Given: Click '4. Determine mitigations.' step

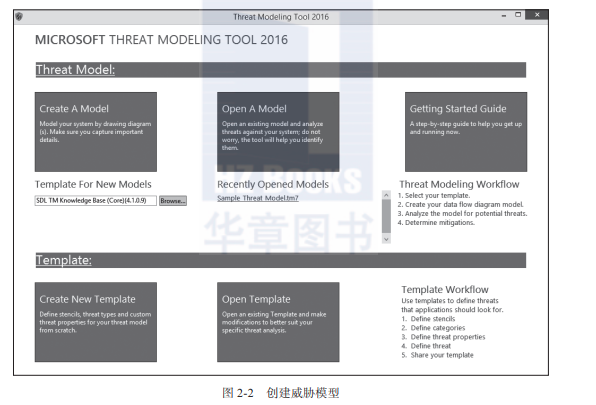Looking at the screenshot, I should [x=436, y=223].
